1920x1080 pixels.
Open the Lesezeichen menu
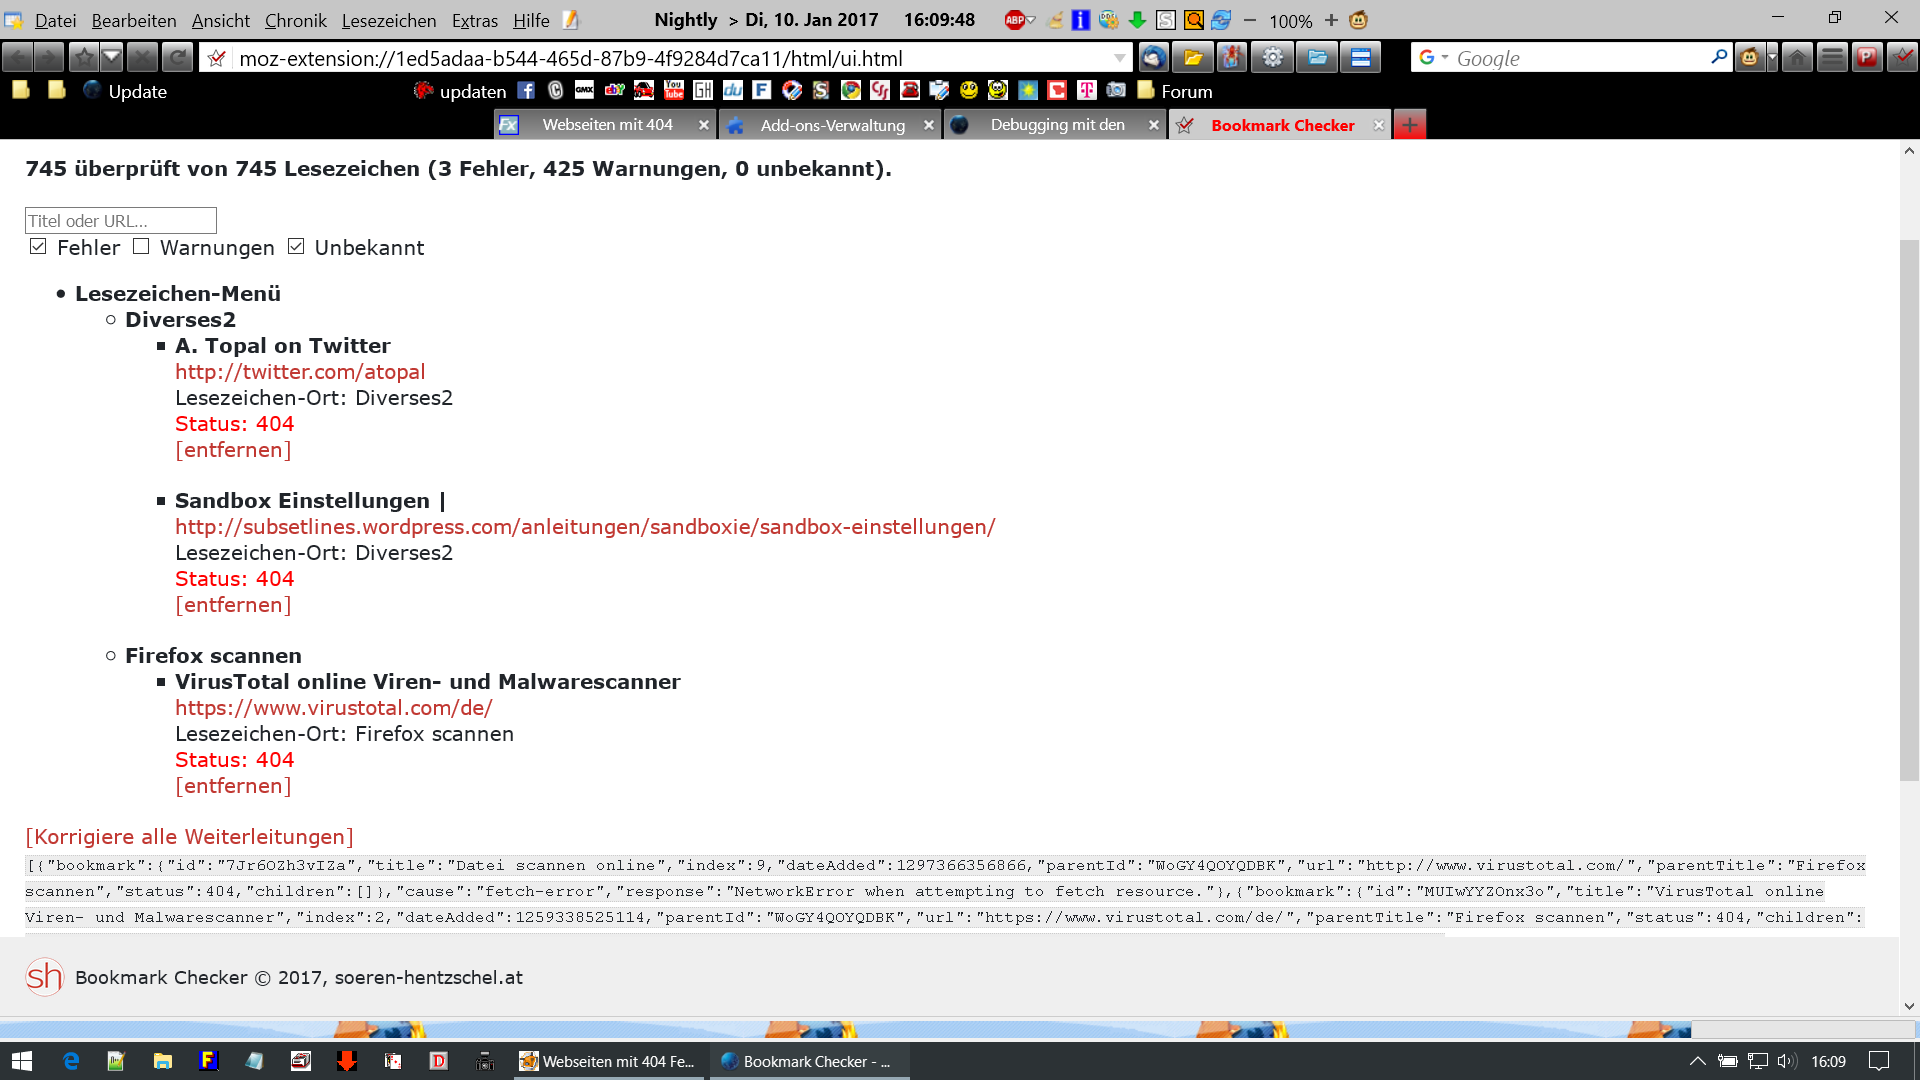[388, 20]
